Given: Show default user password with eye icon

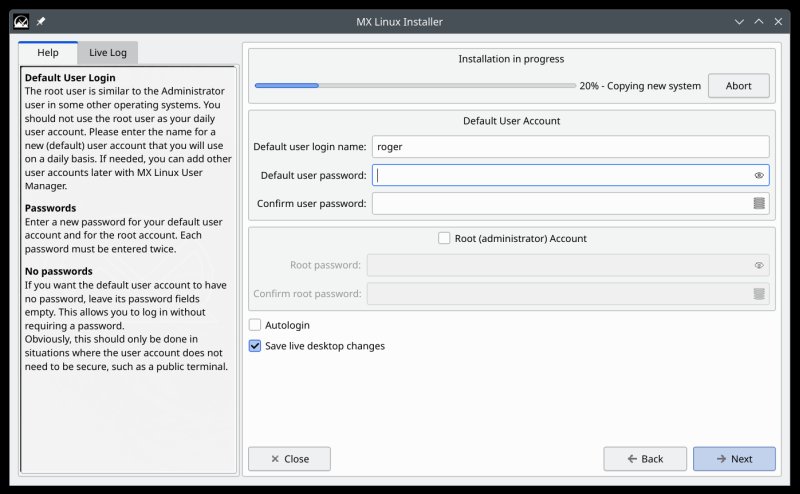Looking at the screenshot, I should click(759, 175).
